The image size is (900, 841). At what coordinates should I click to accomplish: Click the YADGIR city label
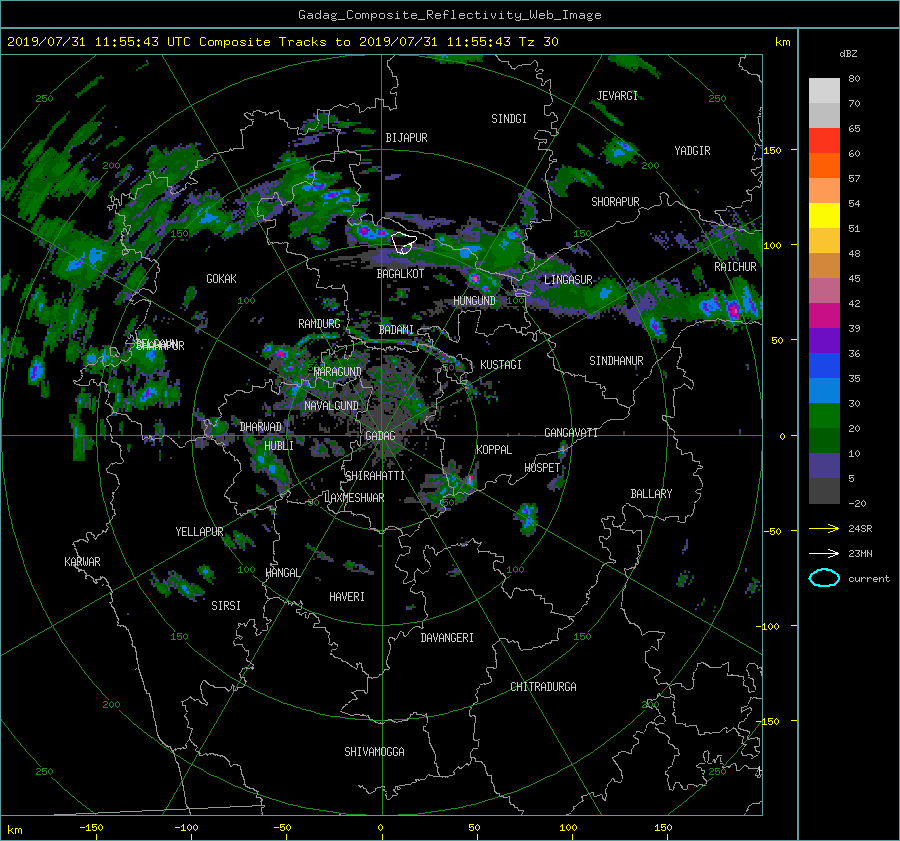click(x=692, y=151)
